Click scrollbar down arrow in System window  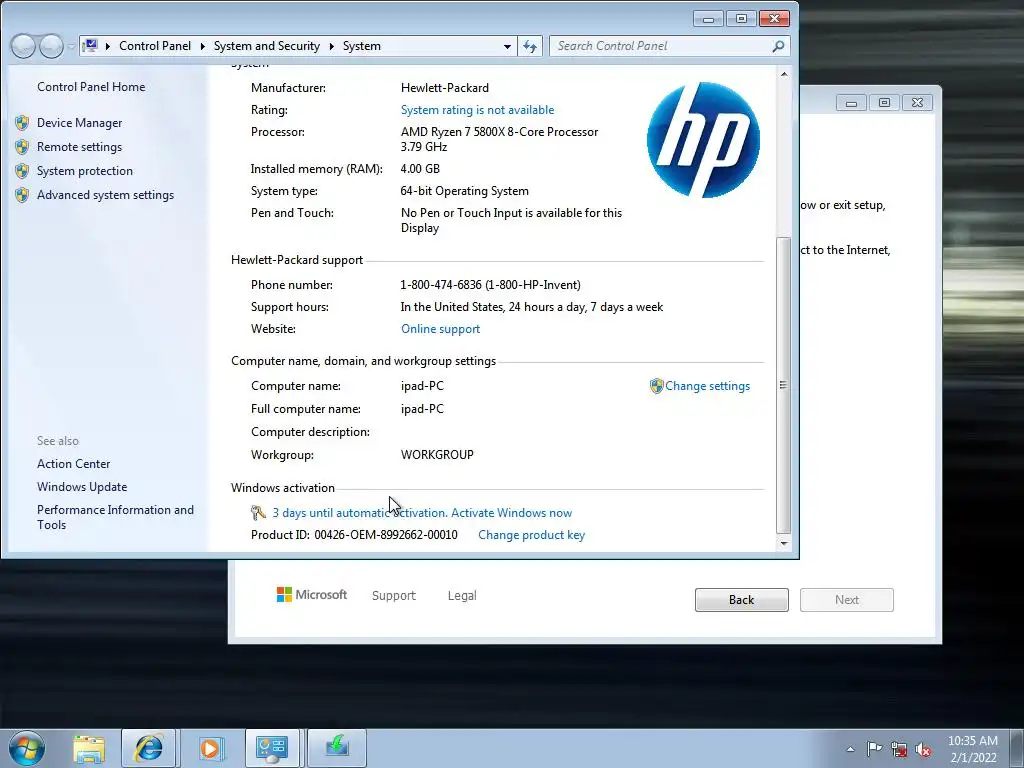pos(784,543)
